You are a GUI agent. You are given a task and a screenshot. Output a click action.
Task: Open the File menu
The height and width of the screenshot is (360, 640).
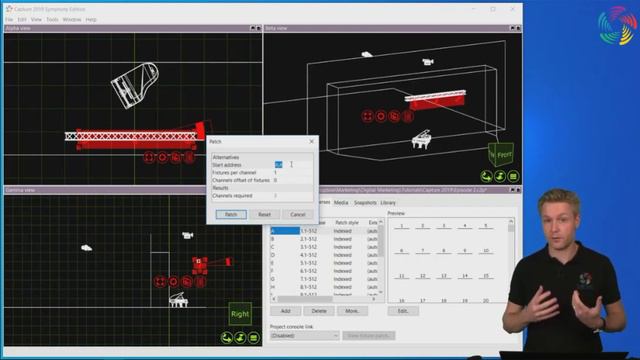point(9,20)
